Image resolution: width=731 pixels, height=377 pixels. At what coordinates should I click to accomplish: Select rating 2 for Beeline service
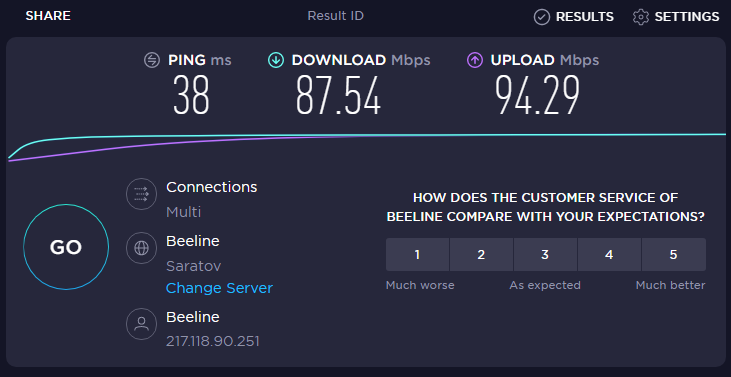[x=481, y=254]
